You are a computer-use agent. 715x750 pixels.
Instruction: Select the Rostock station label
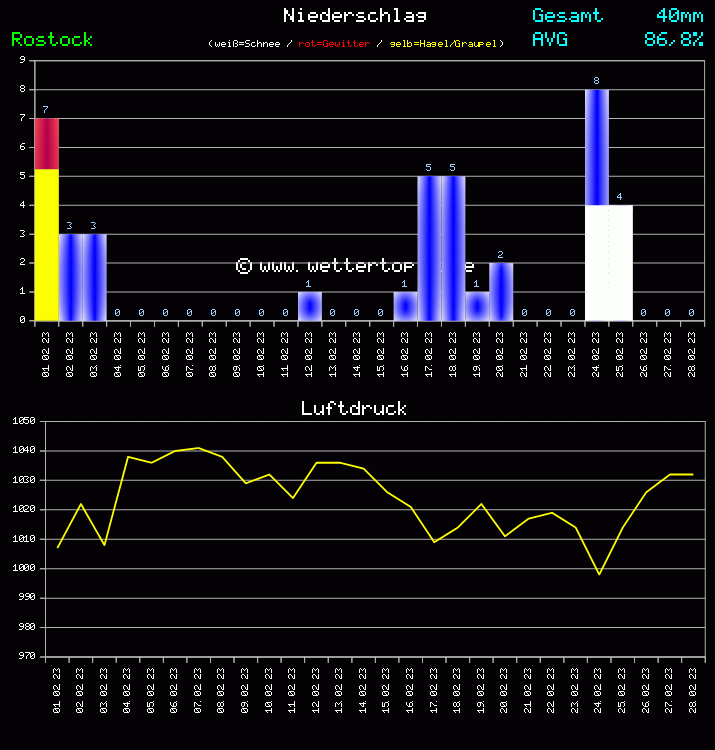52,40
